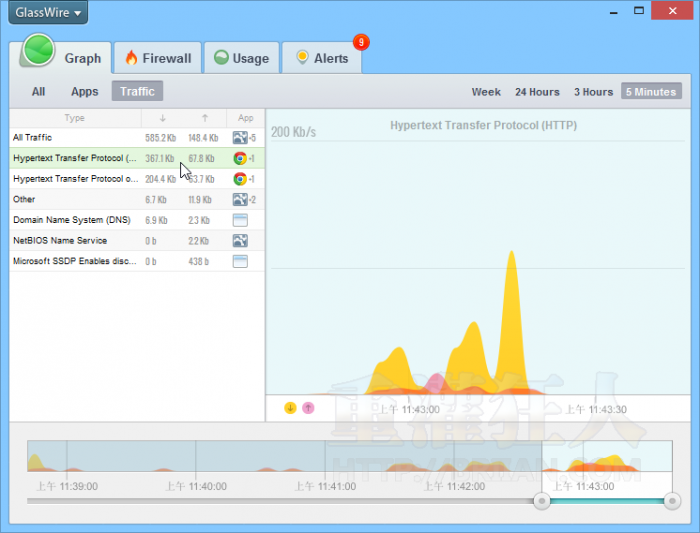
Task: Click the app icon in the All Traffic row
Action: (x=240, y=137)
